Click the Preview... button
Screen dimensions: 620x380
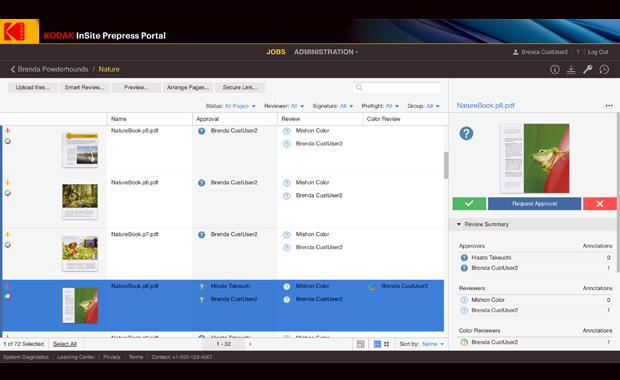click(136, 87)
